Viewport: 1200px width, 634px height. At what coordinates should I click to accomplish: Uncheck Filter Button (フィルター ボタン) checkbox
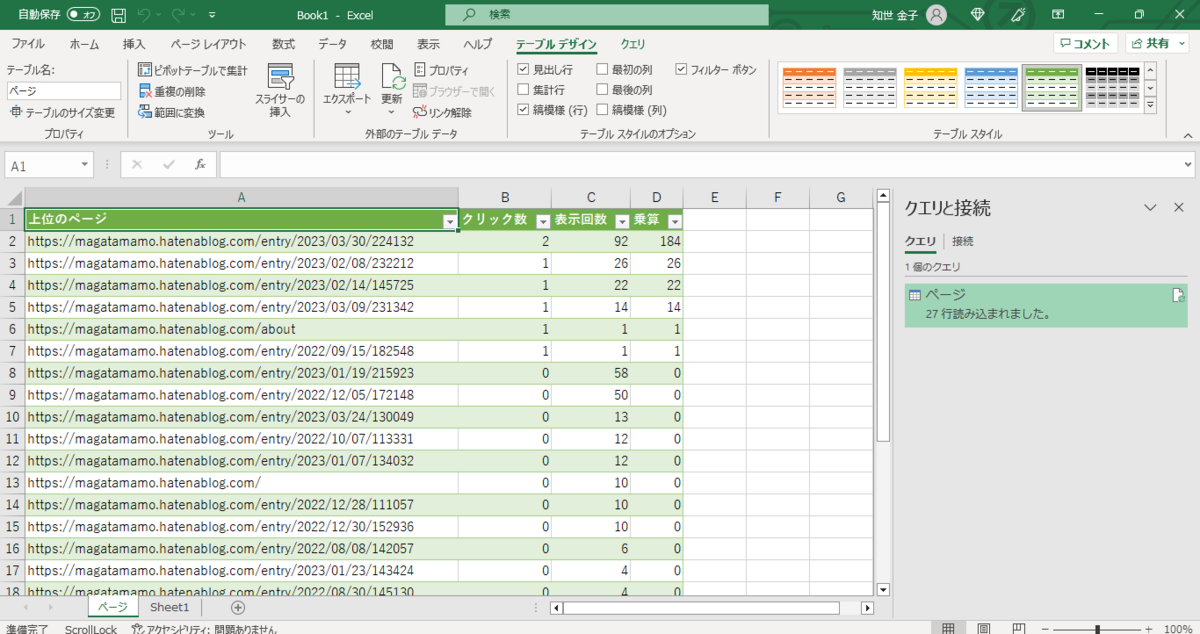pyautogui.click(x=681, y=70)
